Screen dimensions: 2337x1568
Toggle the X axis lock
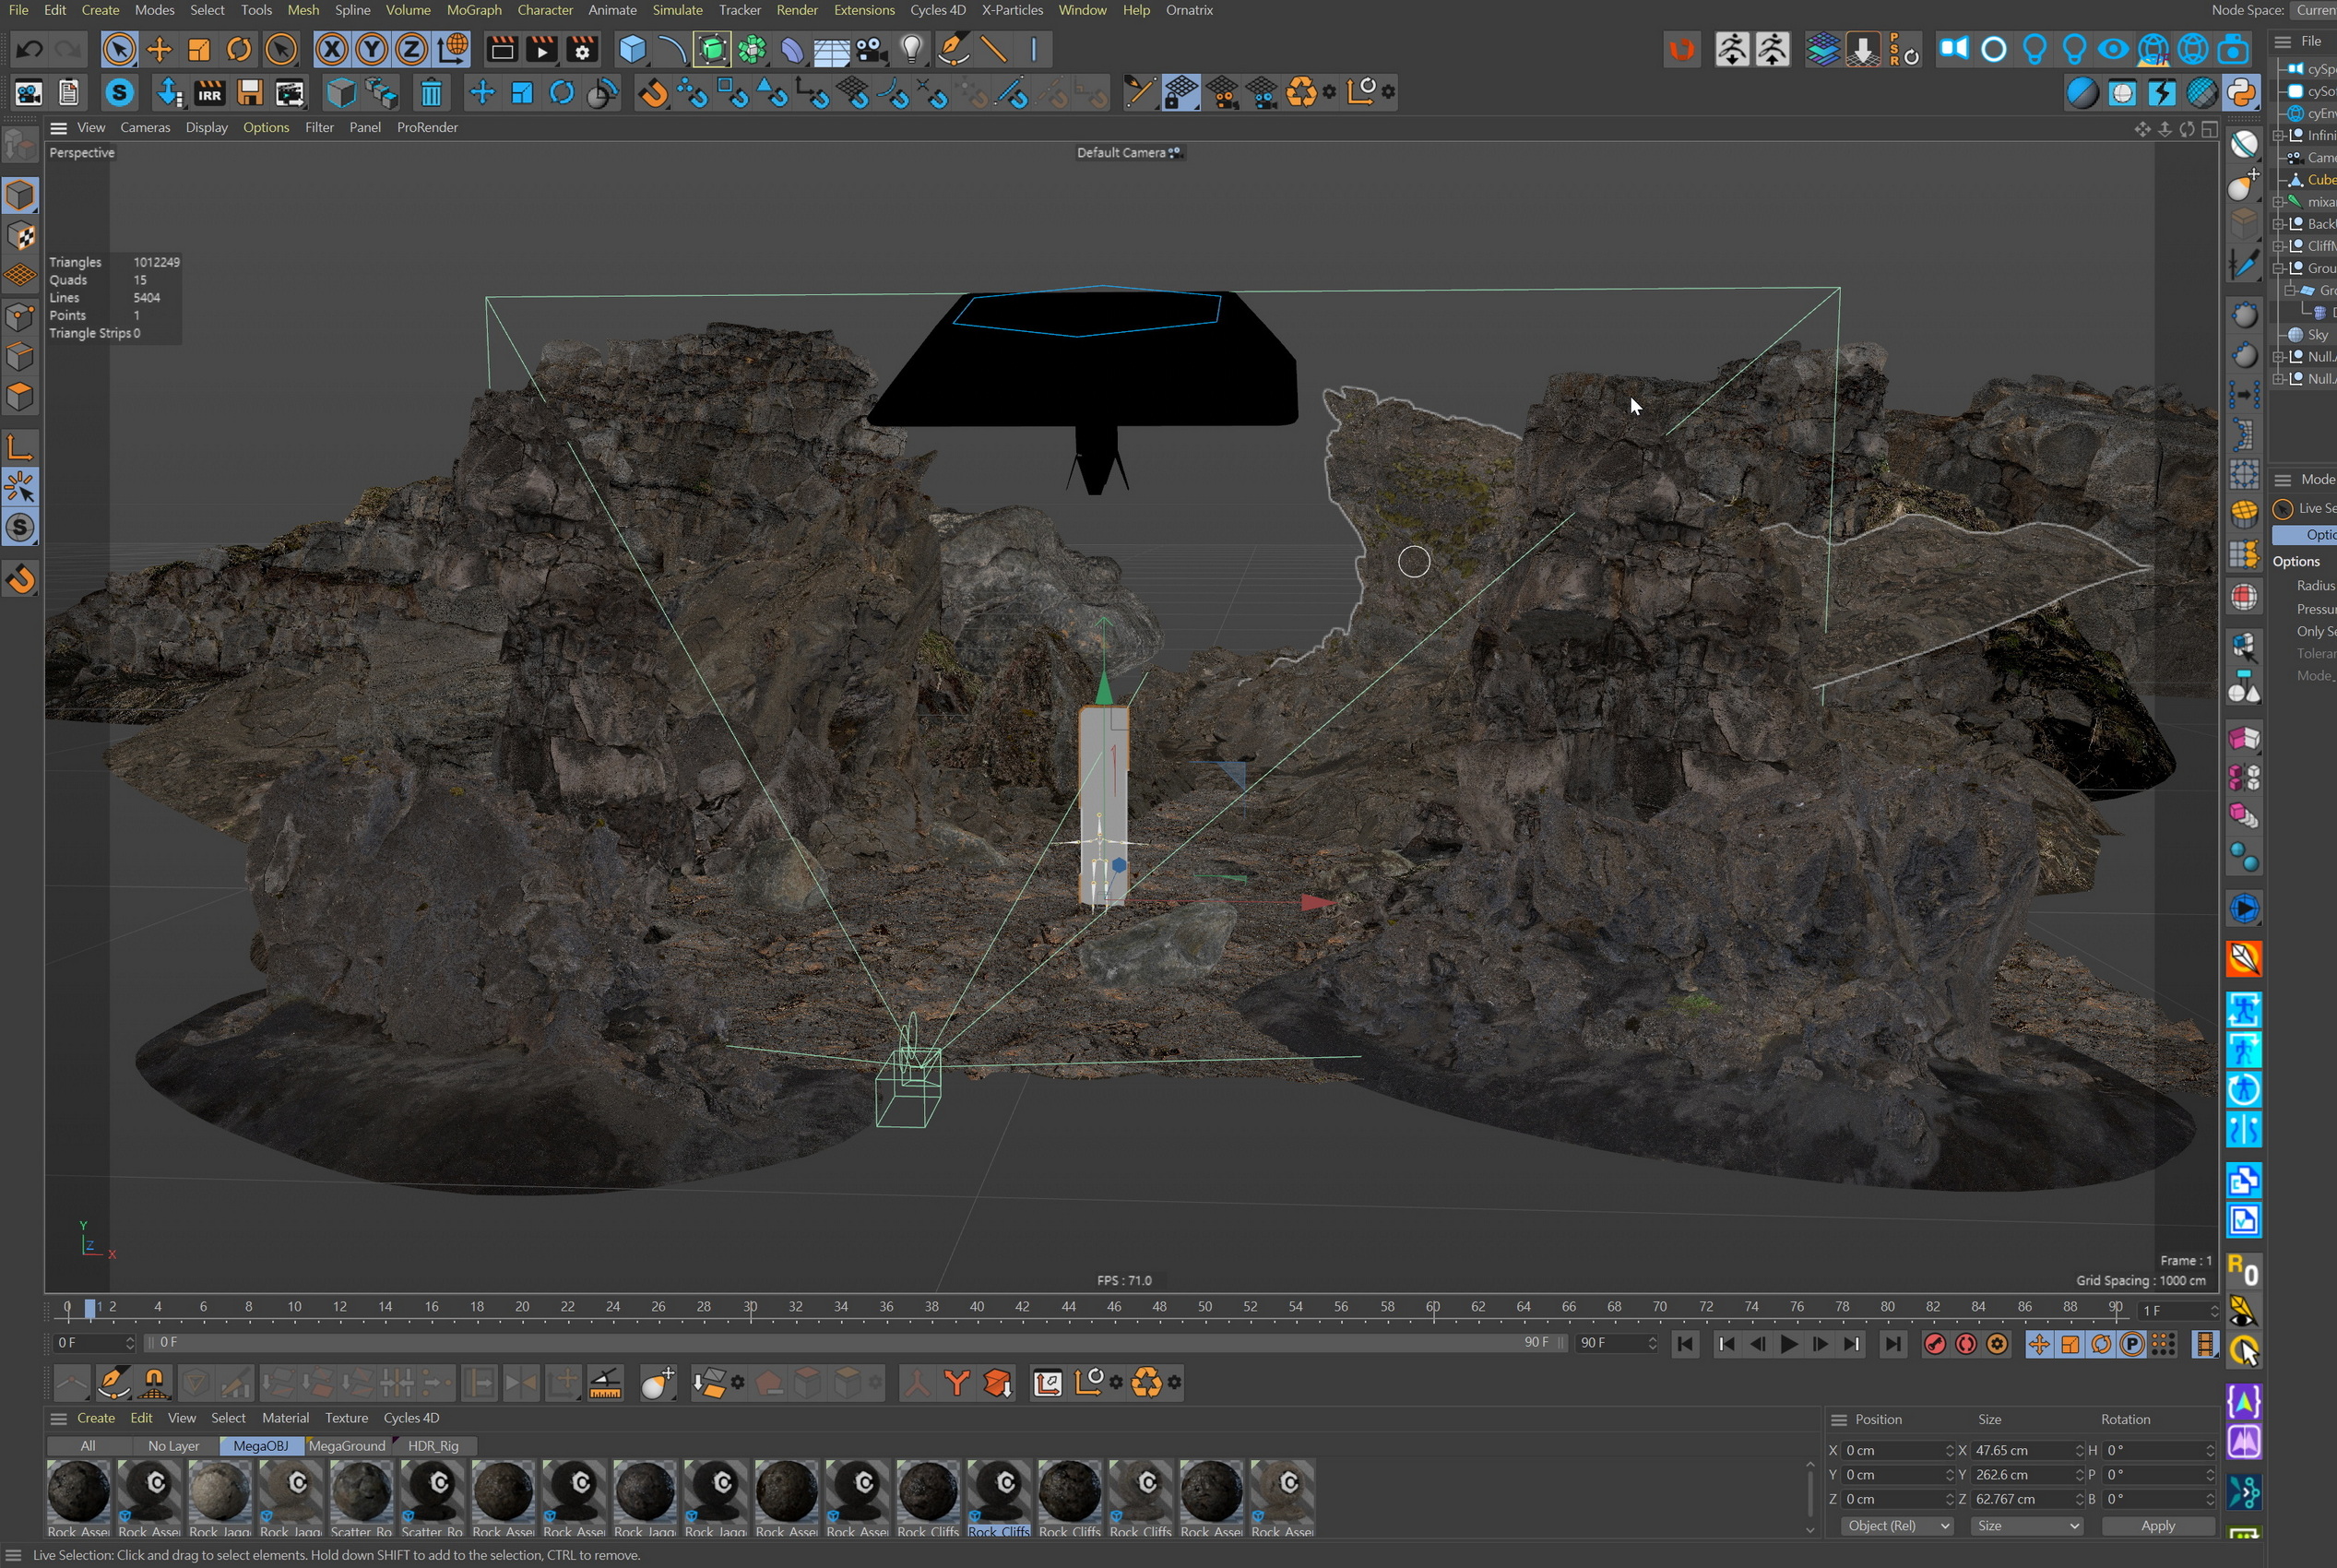point(332,49)
